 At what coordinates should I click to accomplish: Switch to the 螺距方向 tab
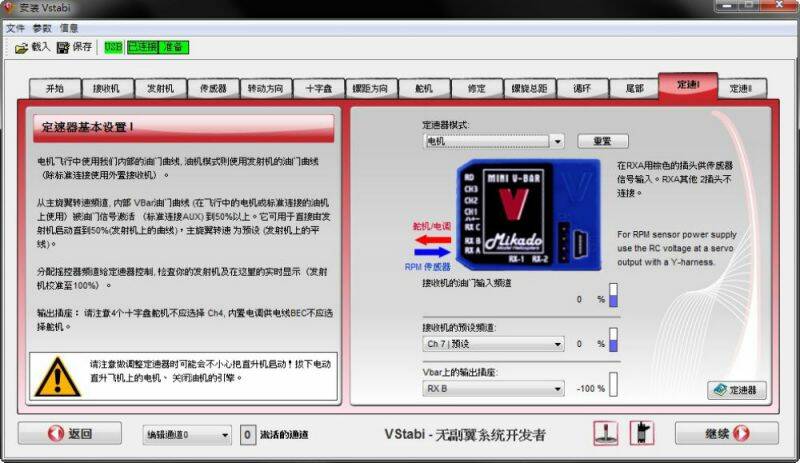pyautogui.click(x=371, y=88)
